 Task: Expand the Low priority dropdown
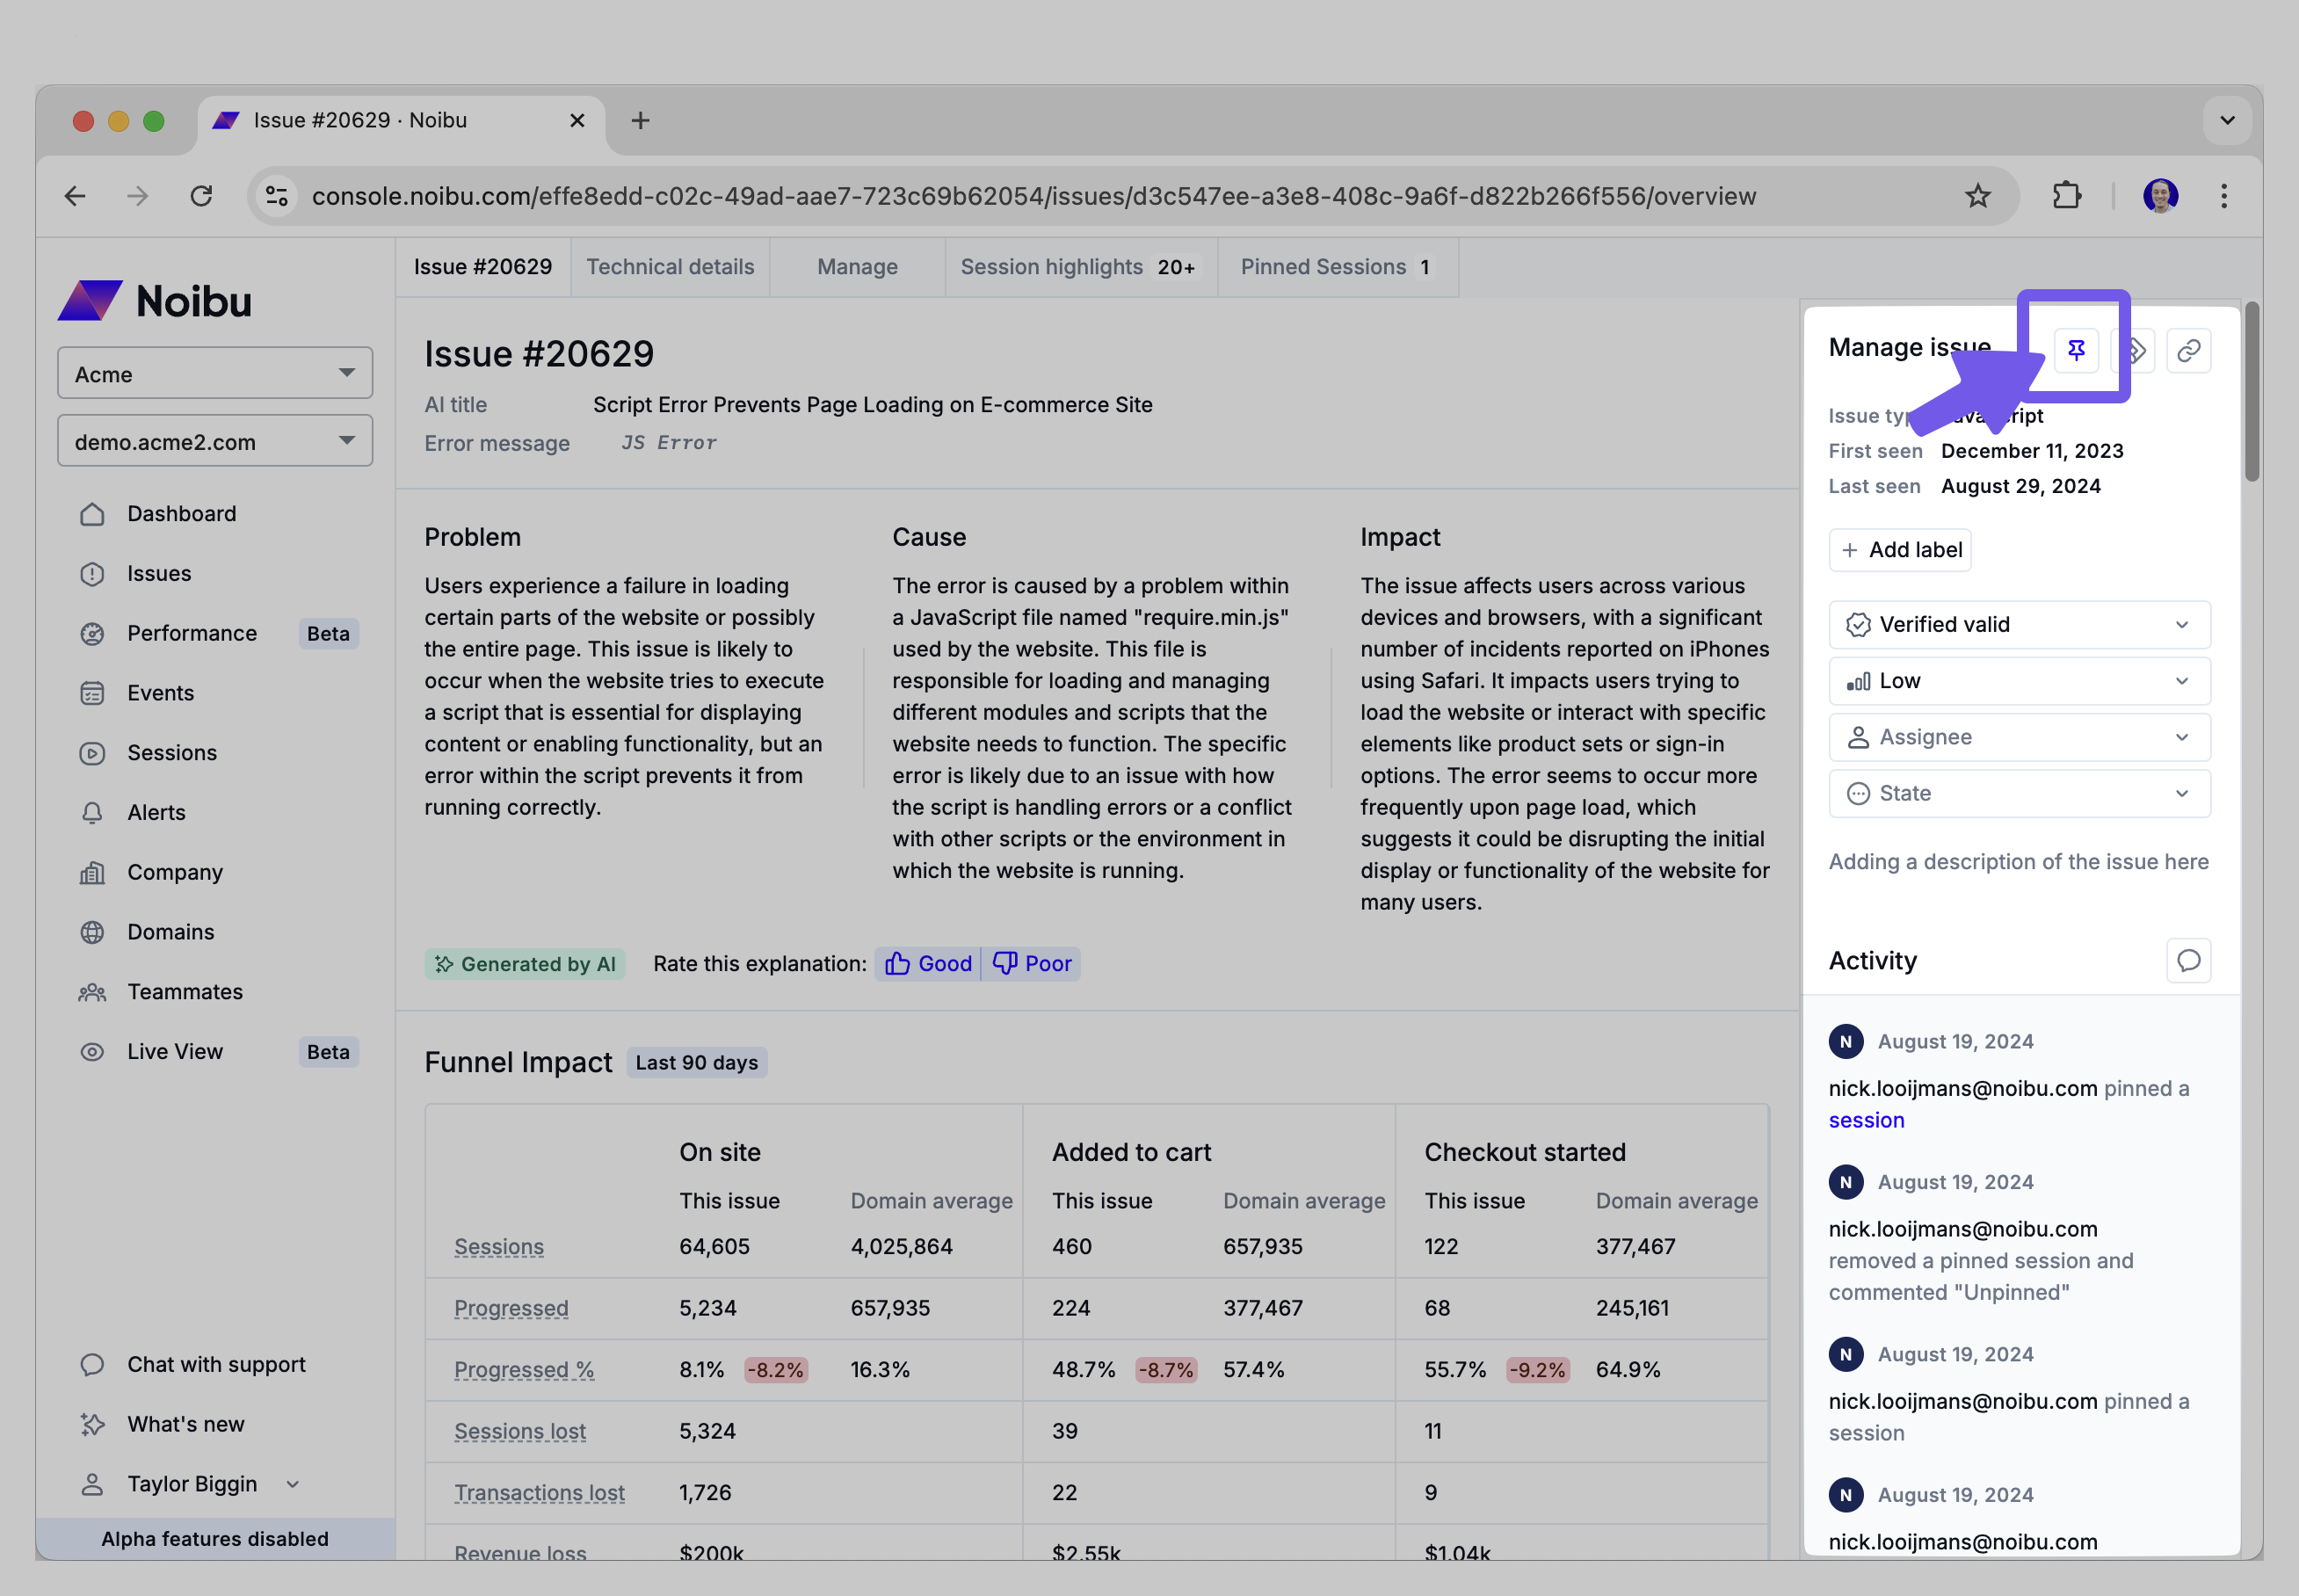click(2019, 681)
